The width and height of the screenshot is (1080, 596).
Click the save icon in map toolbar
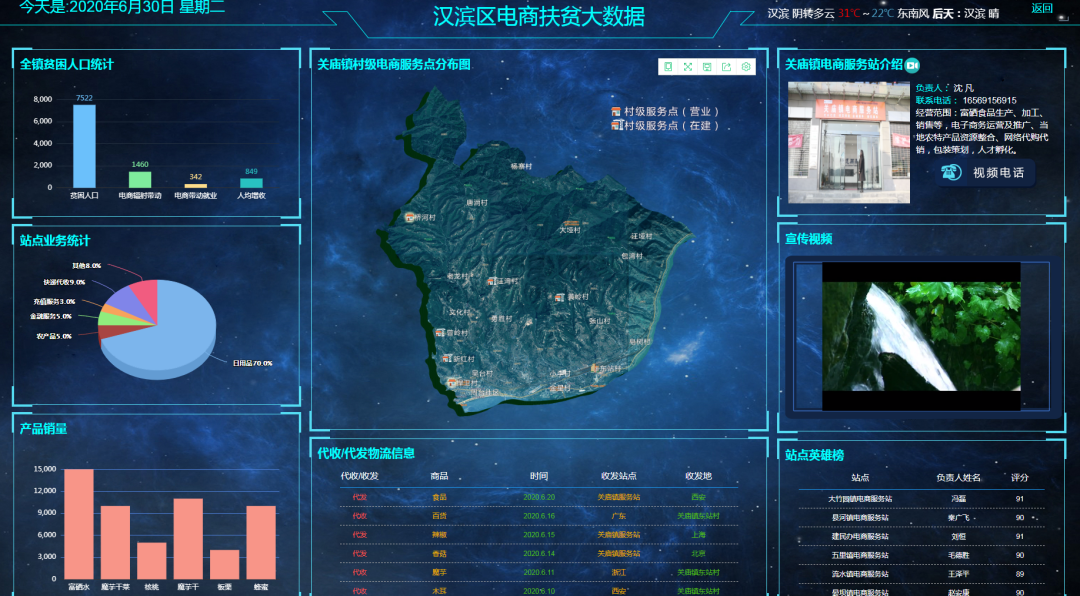(707, 66)
